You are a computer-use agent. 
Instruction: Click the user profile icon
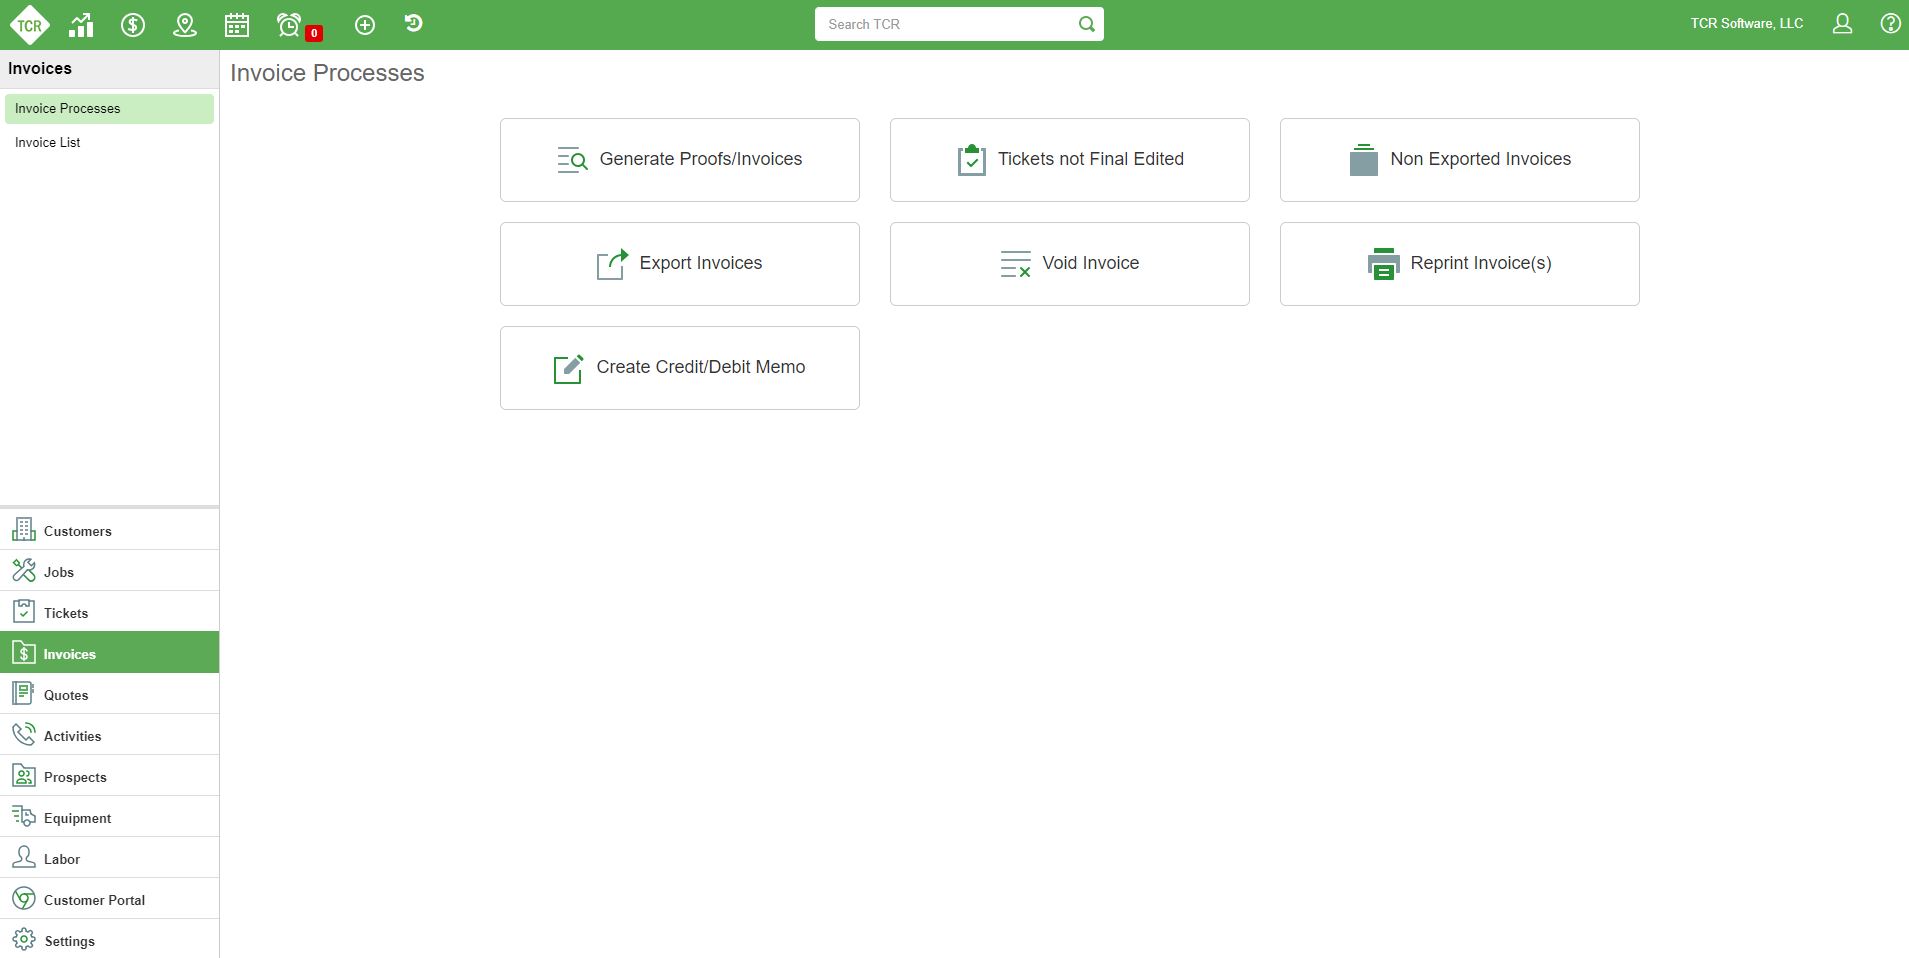(1842, 24)
